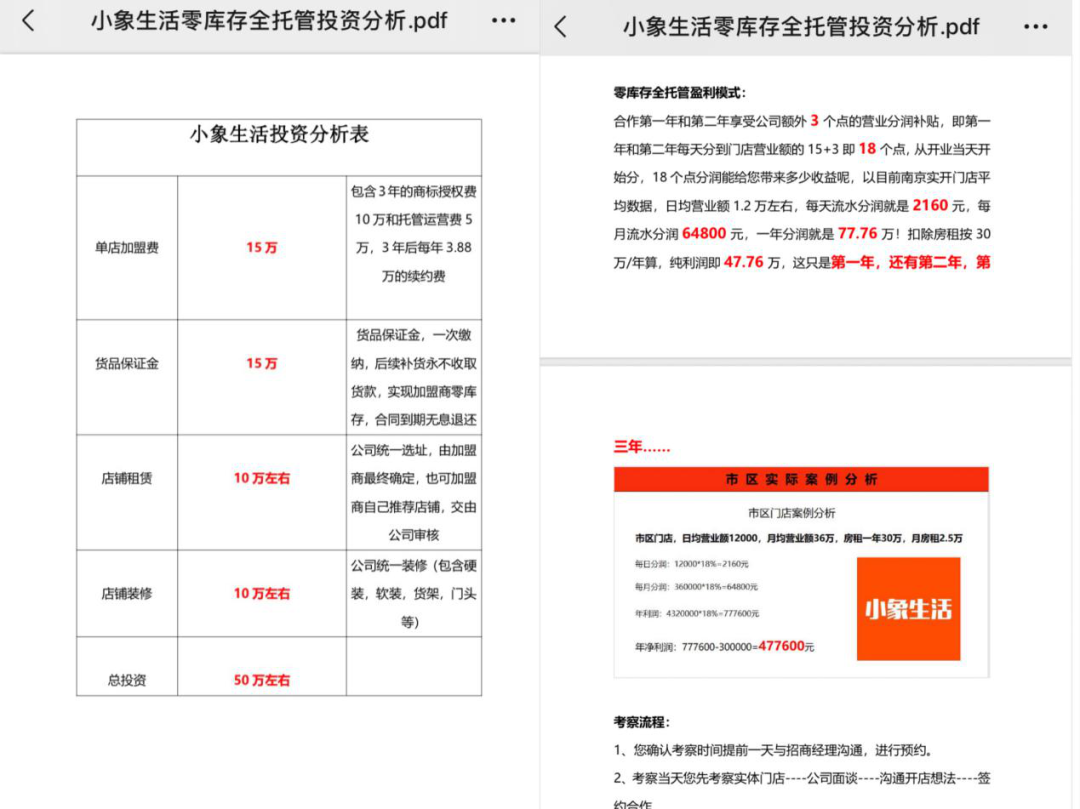Open the more options menu on the left
Screen dimensions: 1080x809
pos(503,20)
